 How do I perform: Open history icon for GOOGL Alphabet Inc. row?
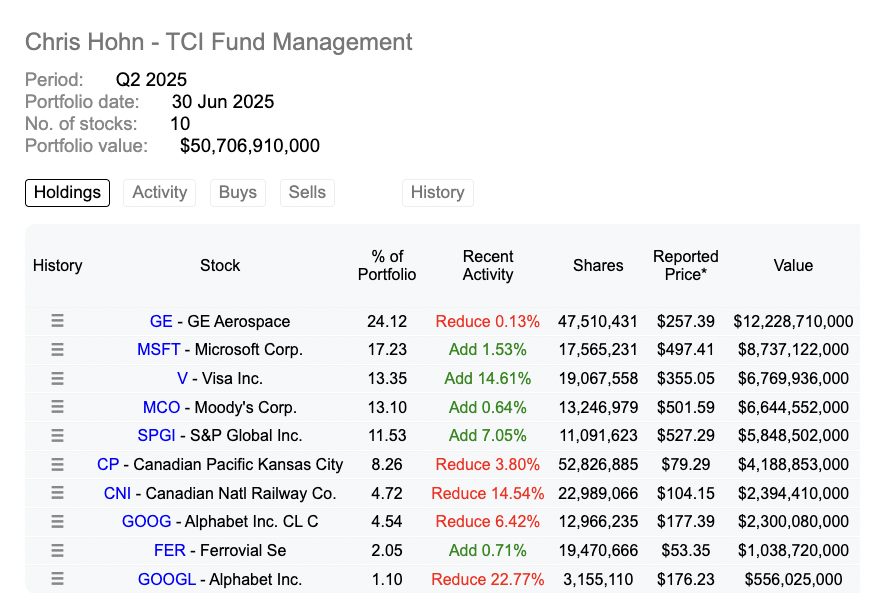(57, 579)
